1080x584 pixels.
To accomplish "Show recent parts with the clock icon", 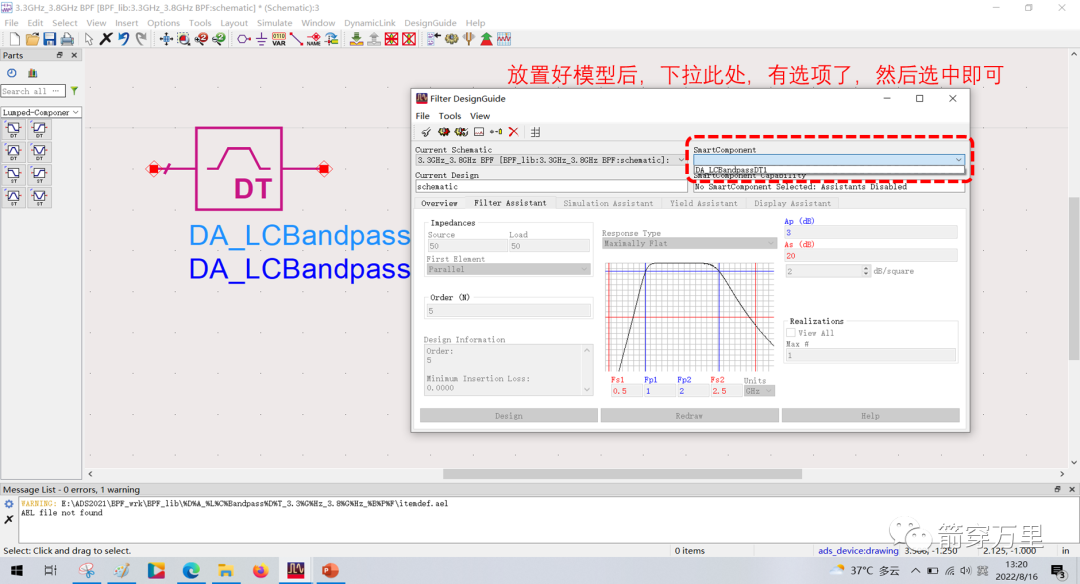I will [x=12, y=73].
